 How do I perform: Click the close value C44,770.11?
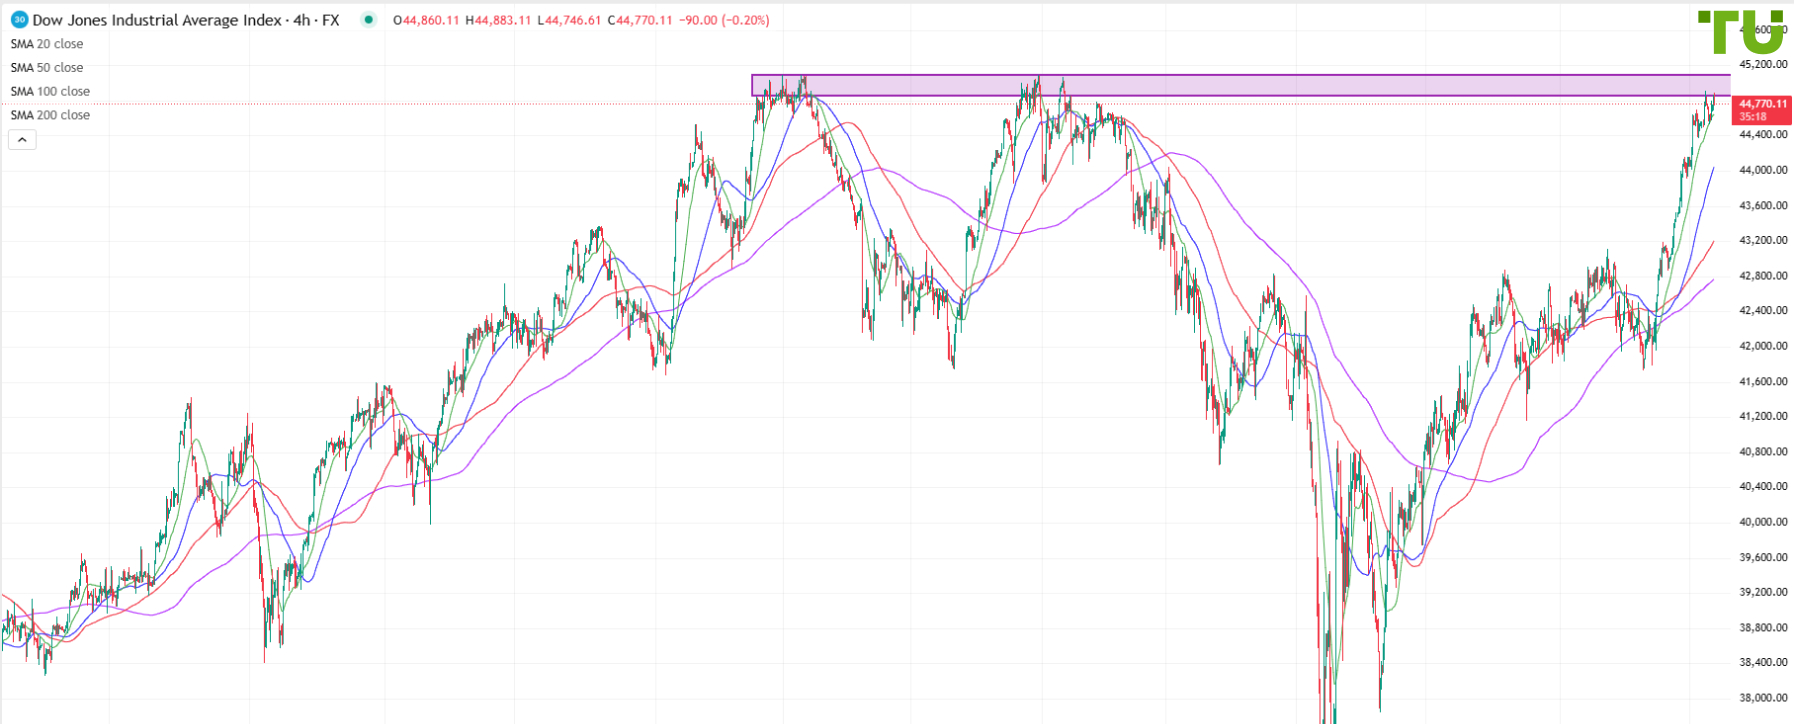coord(639,20)
